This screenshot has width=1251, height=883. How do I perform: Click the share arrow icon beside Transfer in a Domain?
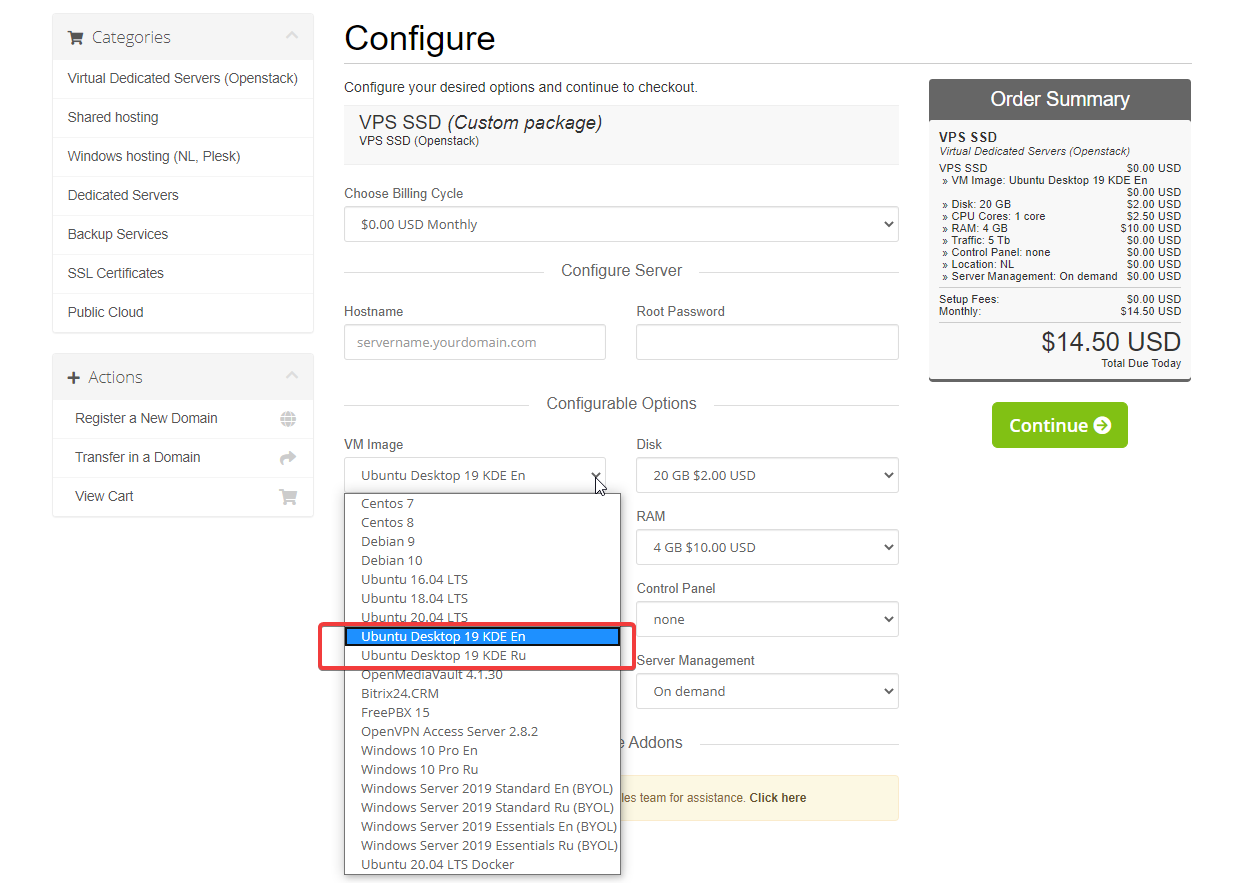click(x=288, y=458)
